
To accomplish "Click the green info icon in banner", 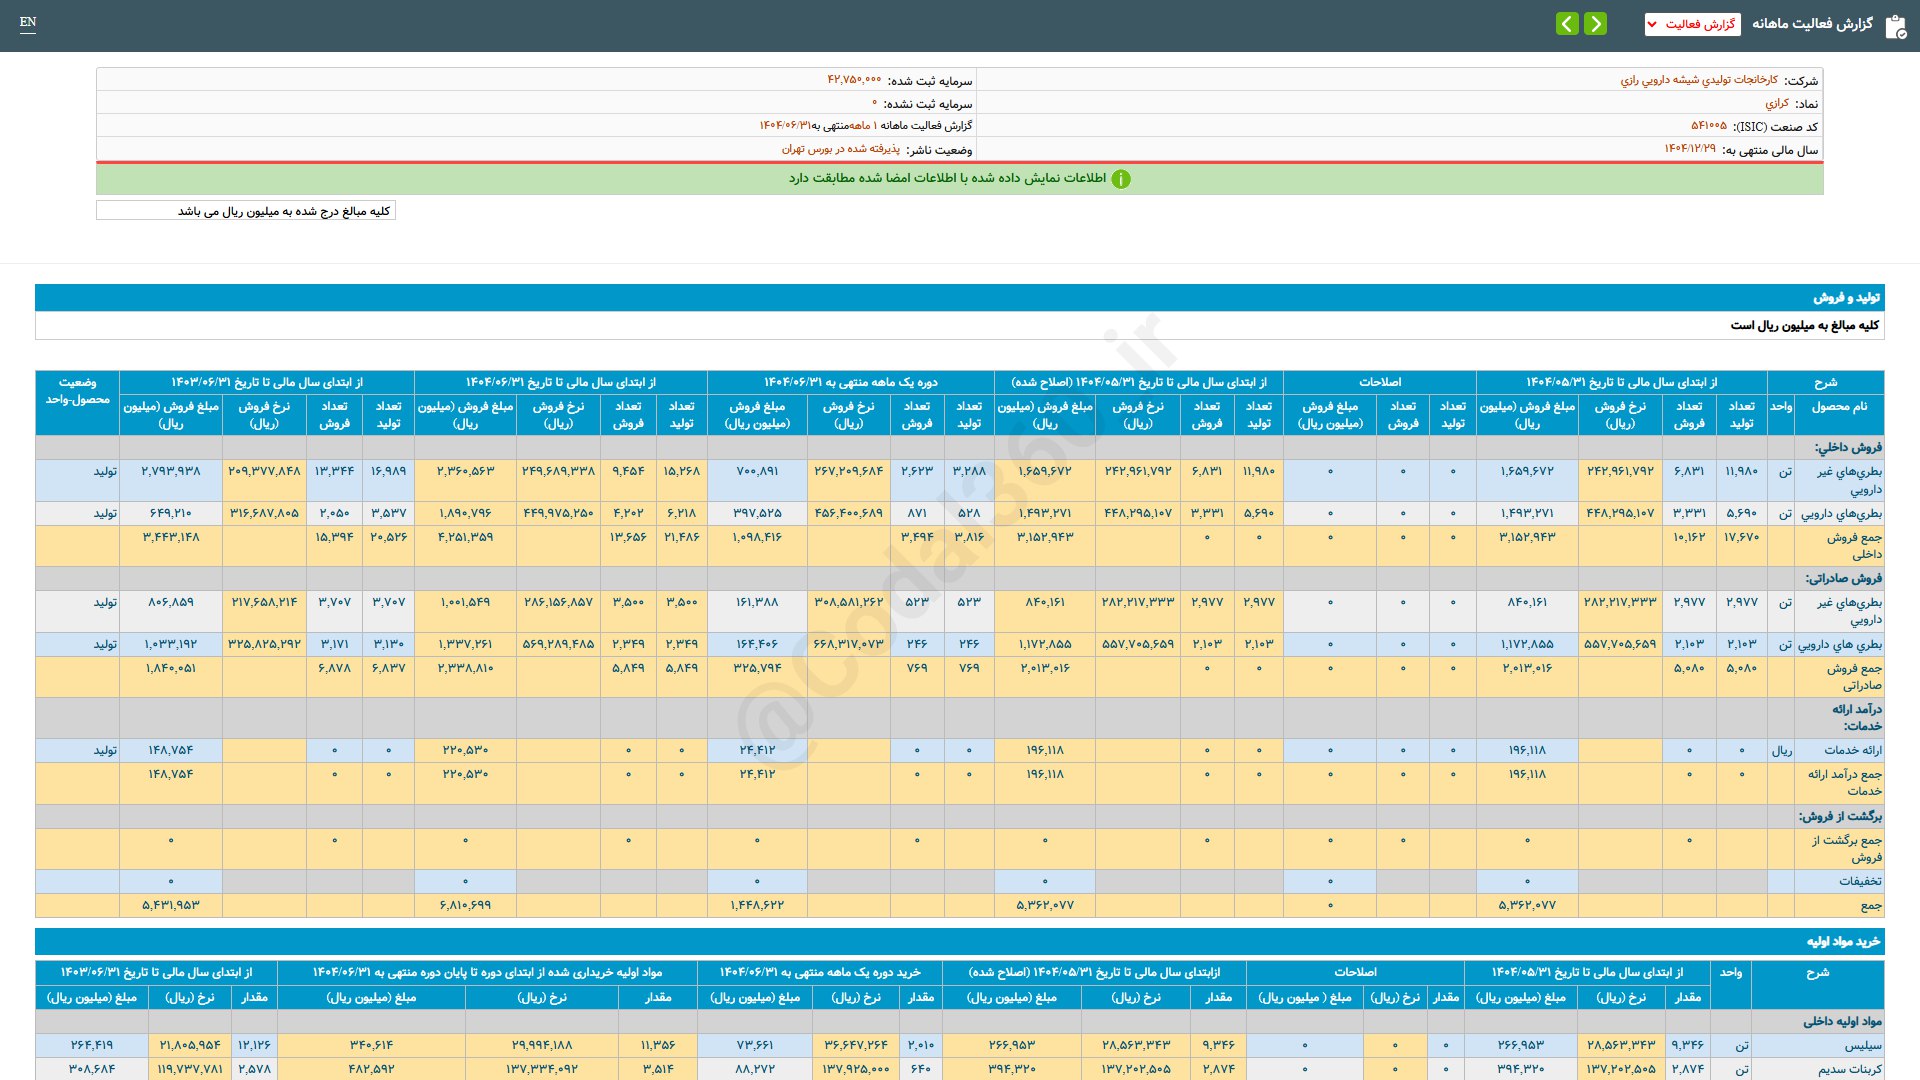I will click(x=1121, y=179).
